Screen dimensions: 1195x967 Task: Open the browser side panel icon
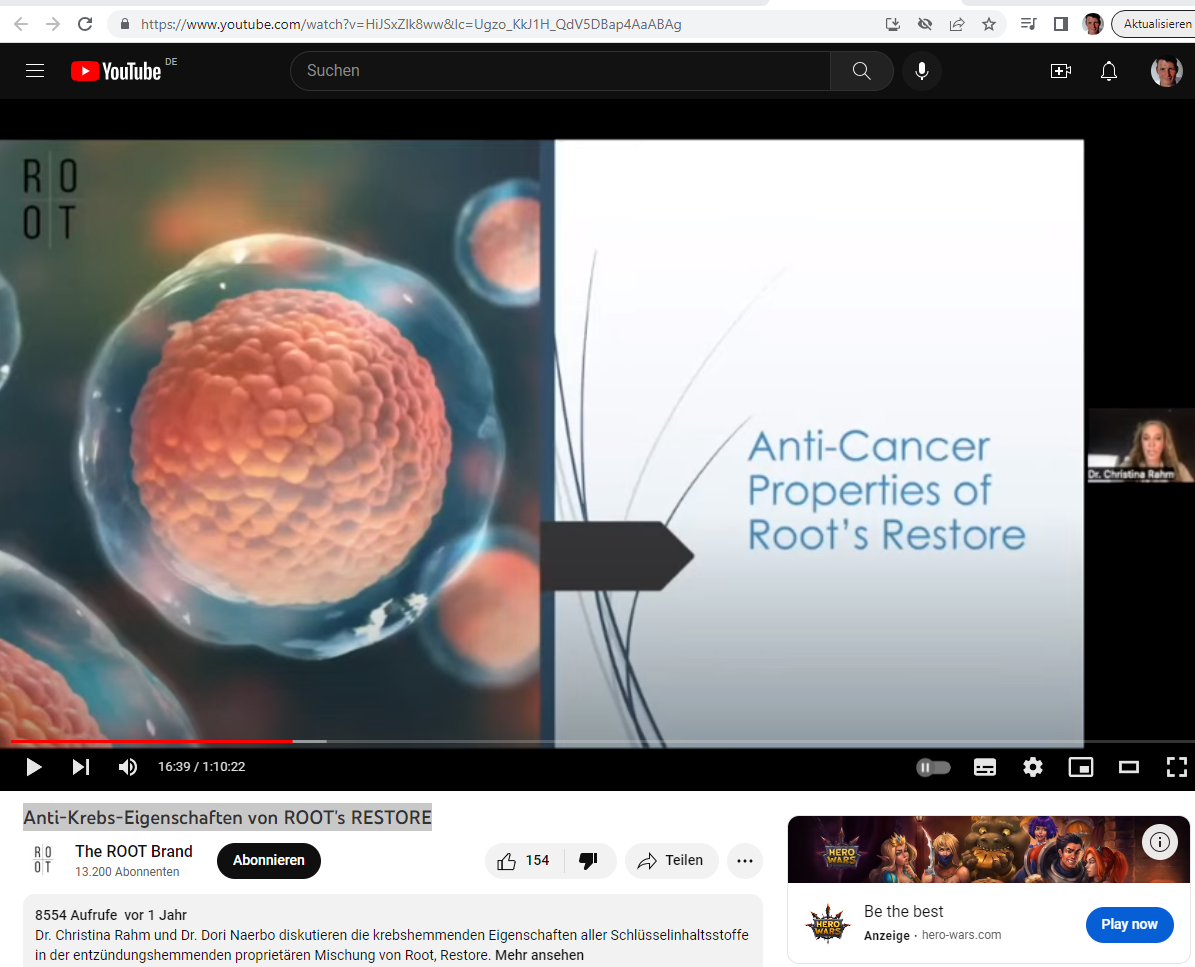pyautogui.click(x=1060, y=24)
